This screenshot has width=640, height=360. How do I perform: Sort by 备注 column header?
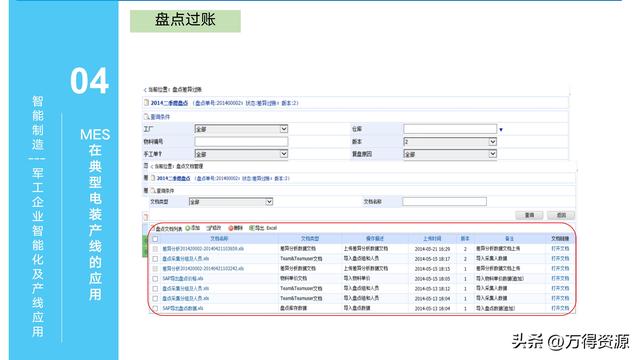509,239
